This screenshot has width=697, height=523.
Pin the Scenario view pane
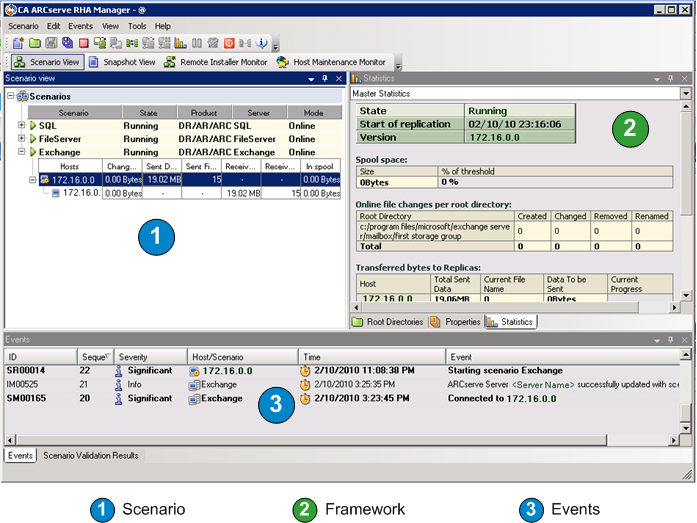pos(325,79)
